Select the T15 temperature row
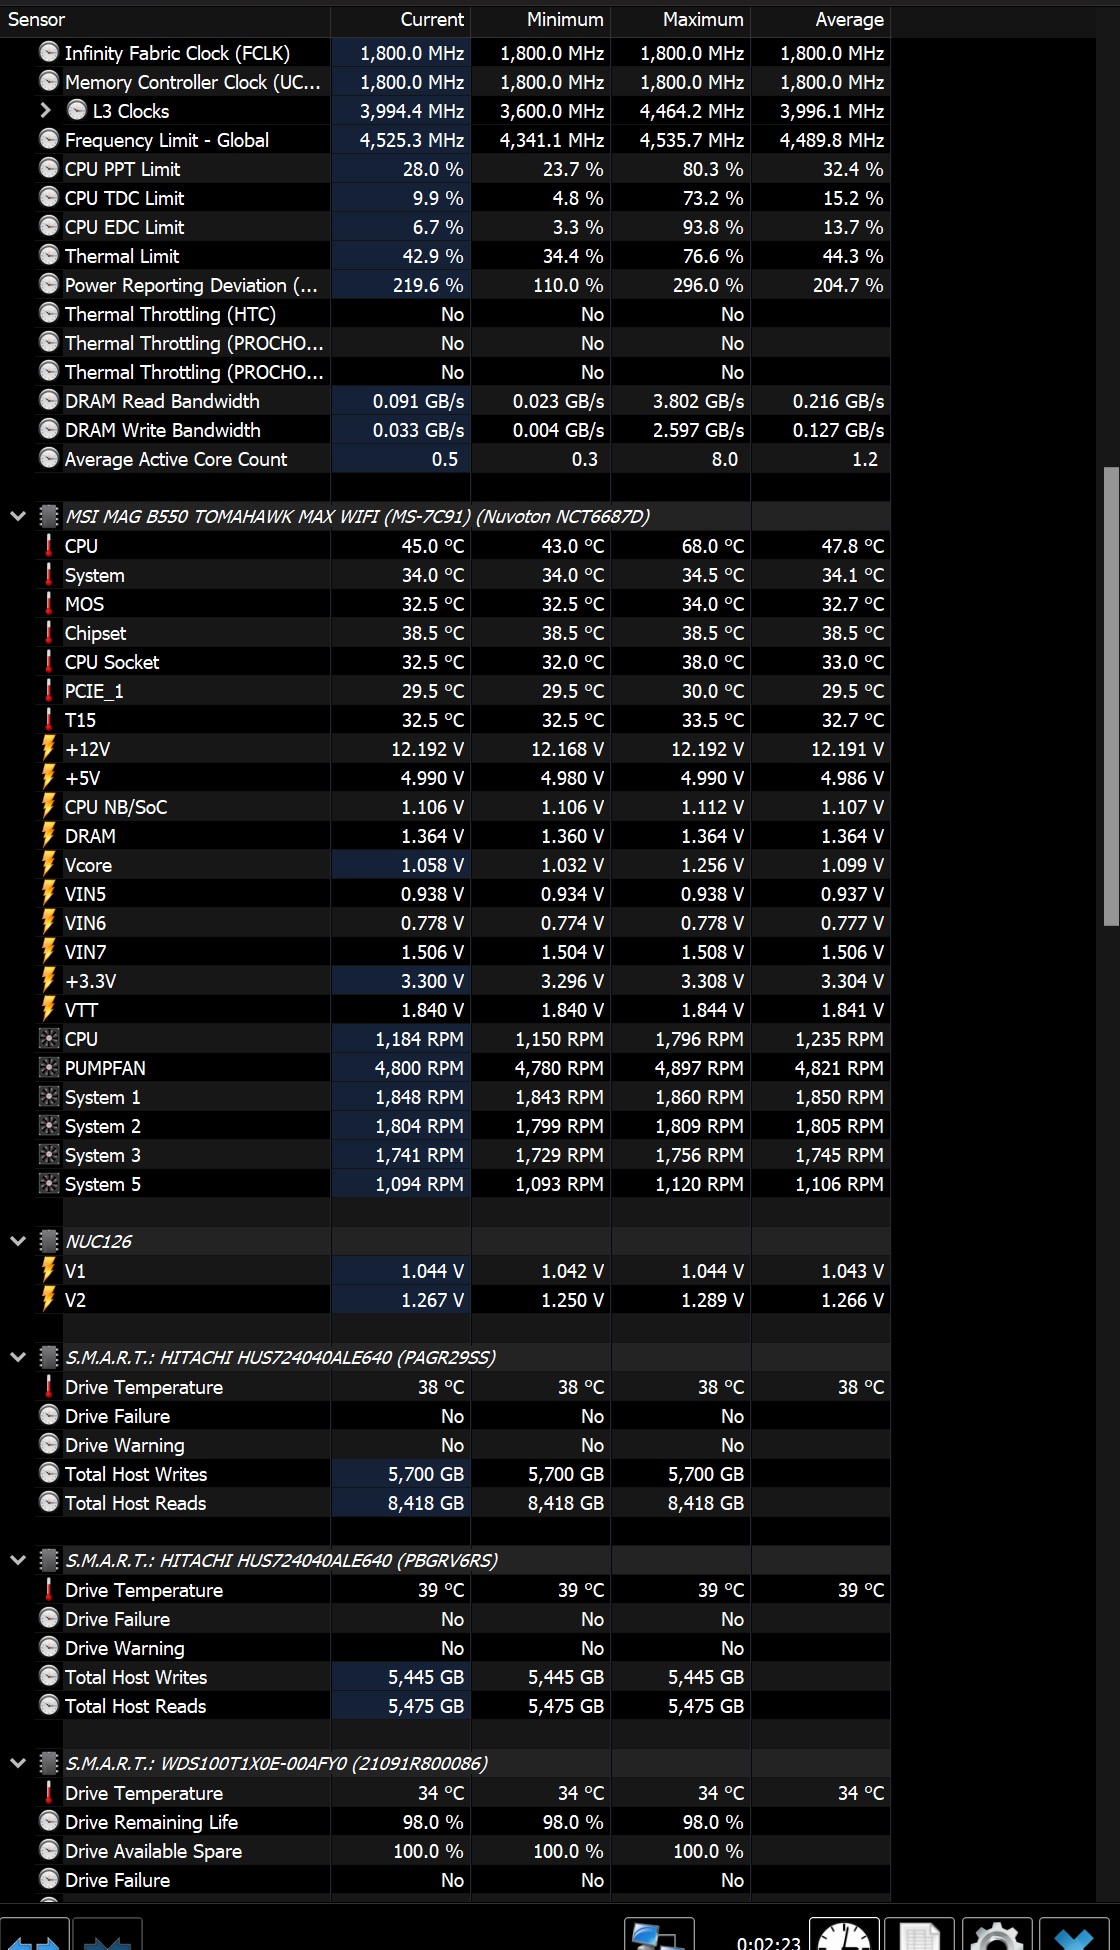 pyautogui.click(x=445, y=720)
